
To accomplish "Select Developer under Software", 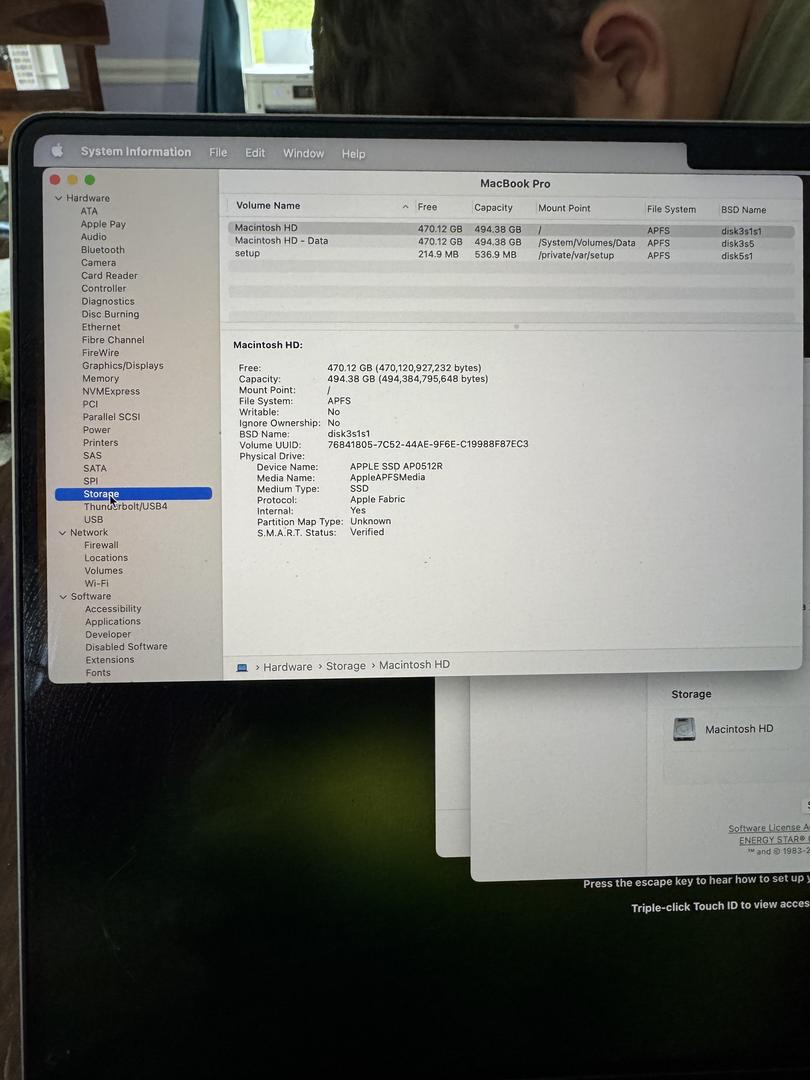I will 108,634.
